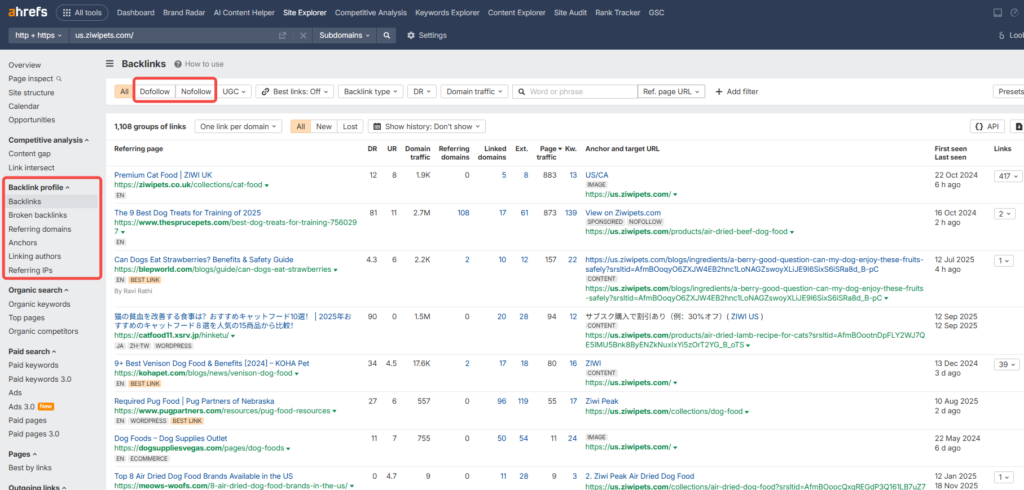This screenshot has height=490, width=1024.
Task: Open Show history: Don't show dropdown
Action: click(427, 126)
